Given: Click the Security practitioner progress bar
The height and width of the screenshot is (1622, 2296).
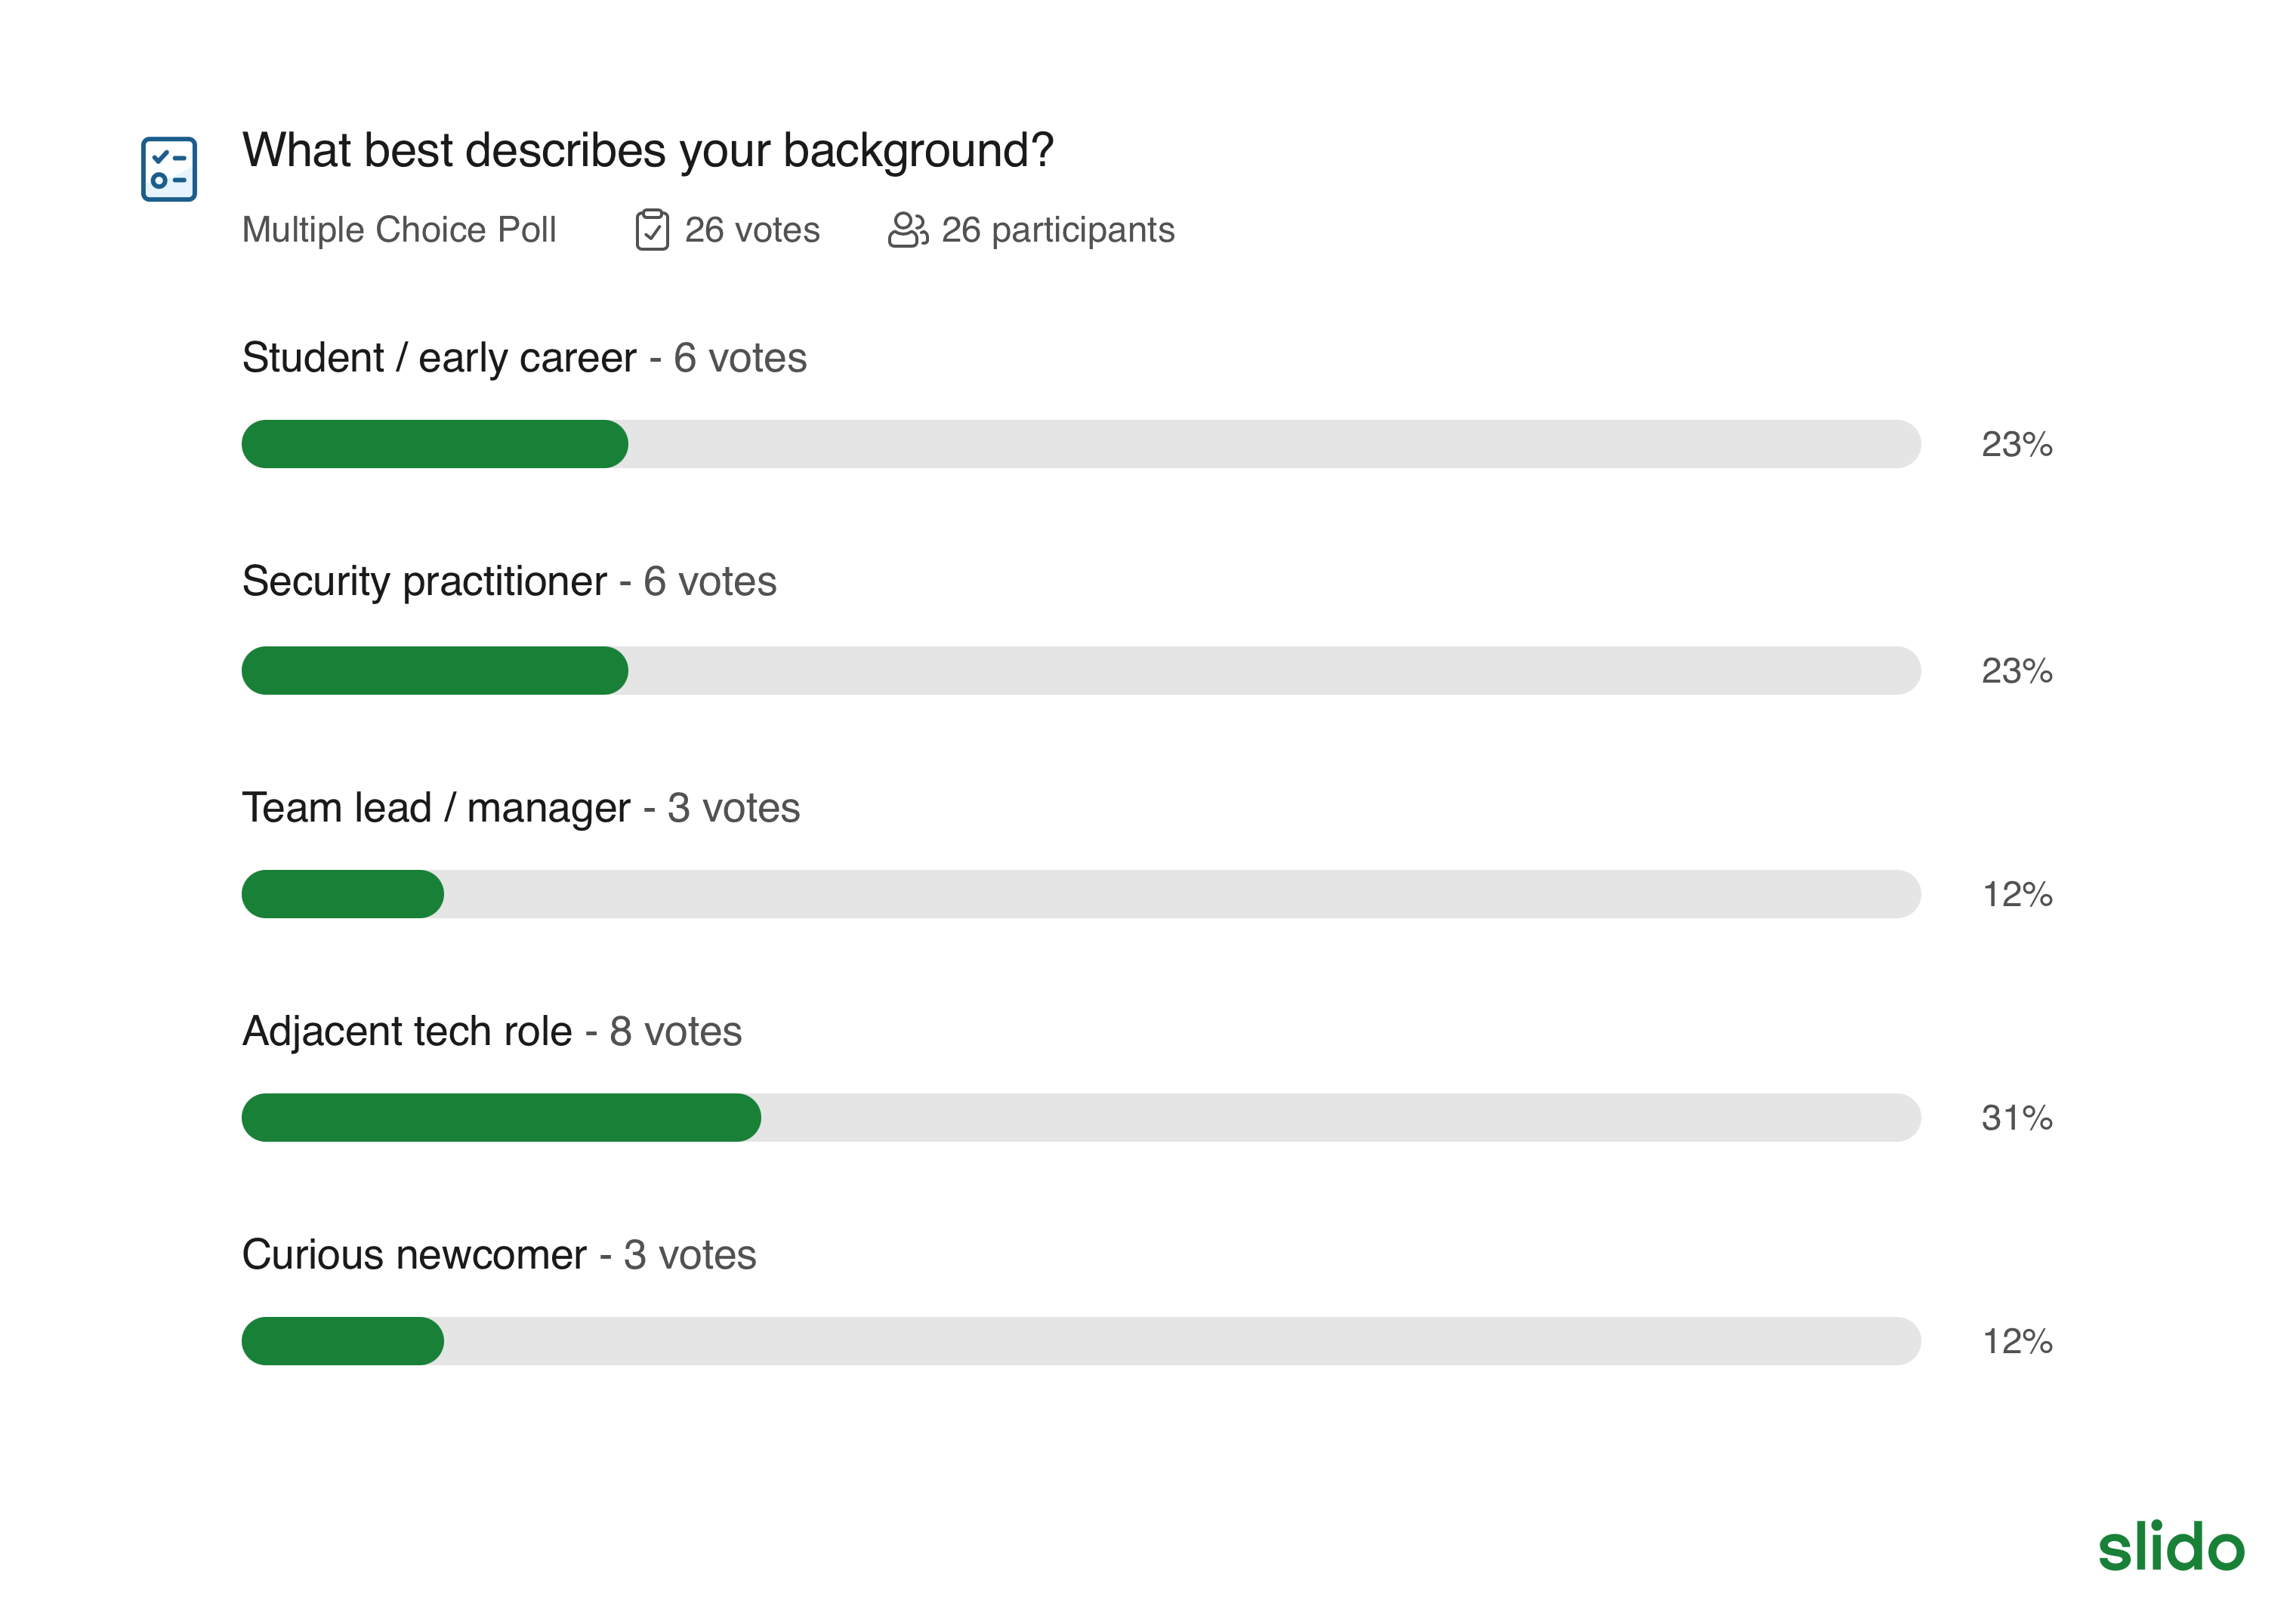Looking at the screenshot, I should point(1080,670).
